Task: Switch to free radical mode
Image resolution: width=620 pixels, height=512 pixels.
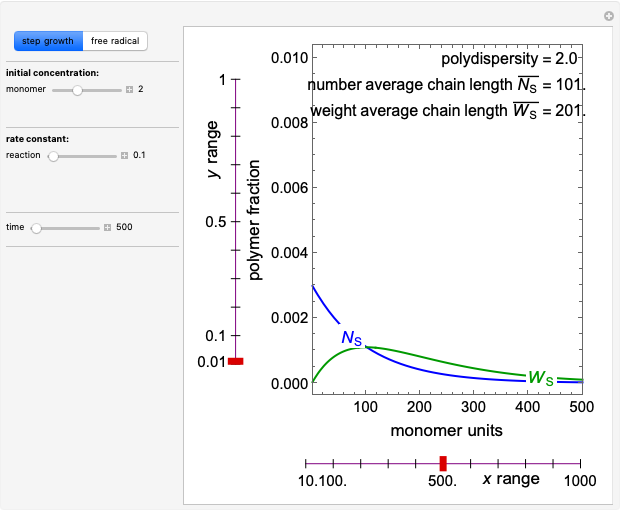Action: pyautogui.click(x=115, y=41)
